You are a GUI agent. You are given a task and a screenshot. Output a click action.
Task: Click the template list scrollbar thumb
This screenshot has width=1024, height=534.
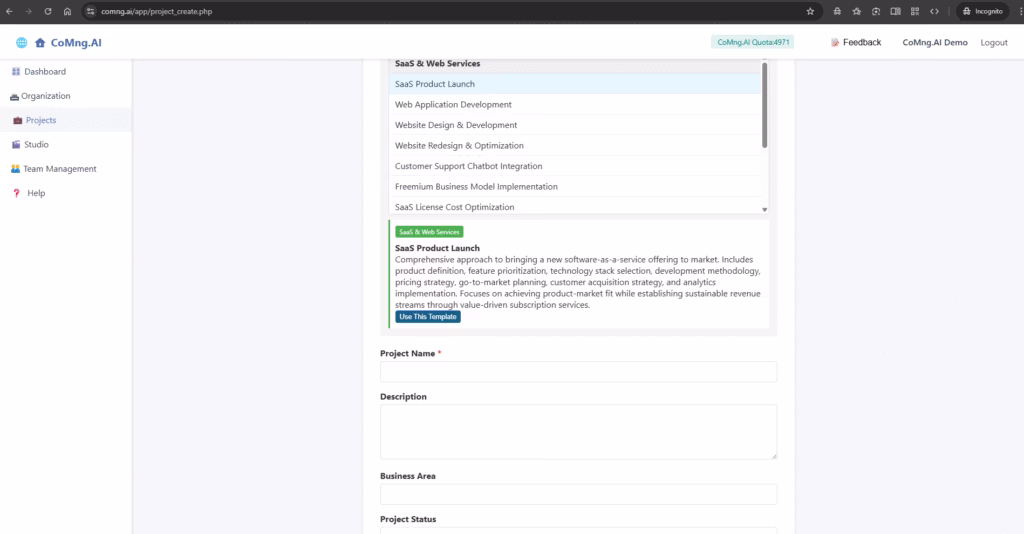pos(764,105)
